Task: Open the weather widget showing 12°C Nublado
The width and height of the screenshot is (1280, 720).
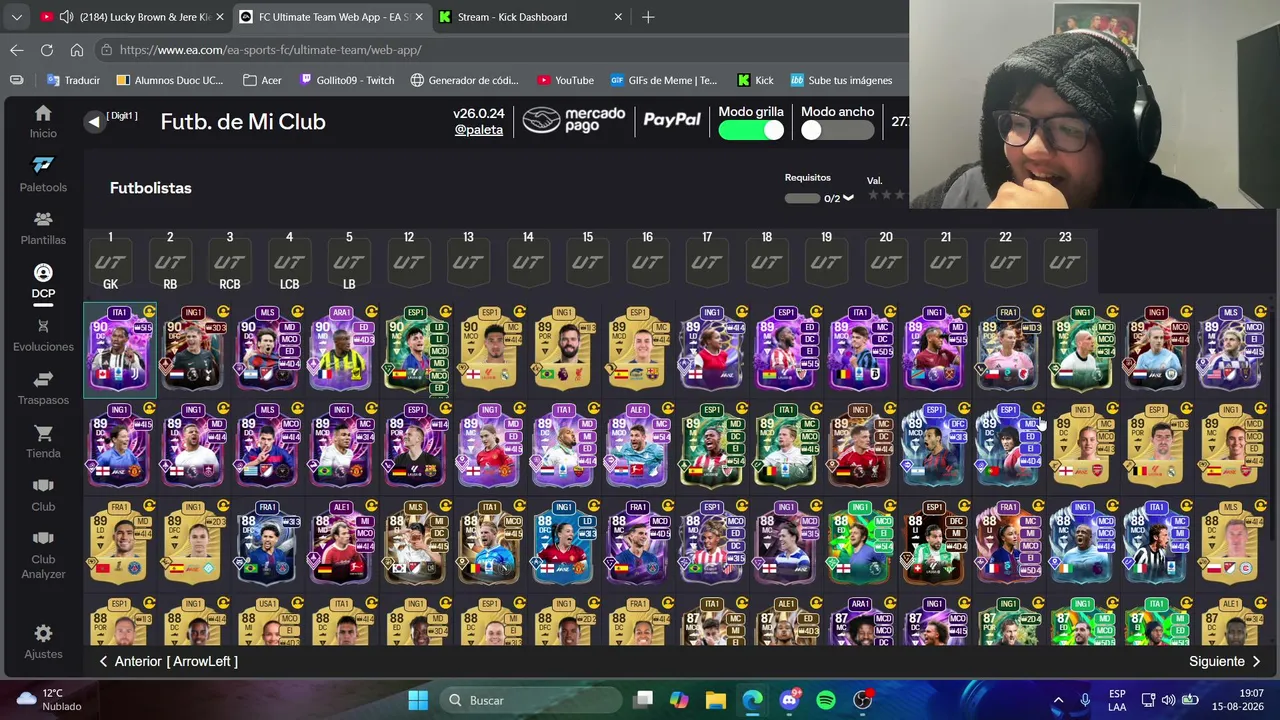Action: tap(50, 700)
